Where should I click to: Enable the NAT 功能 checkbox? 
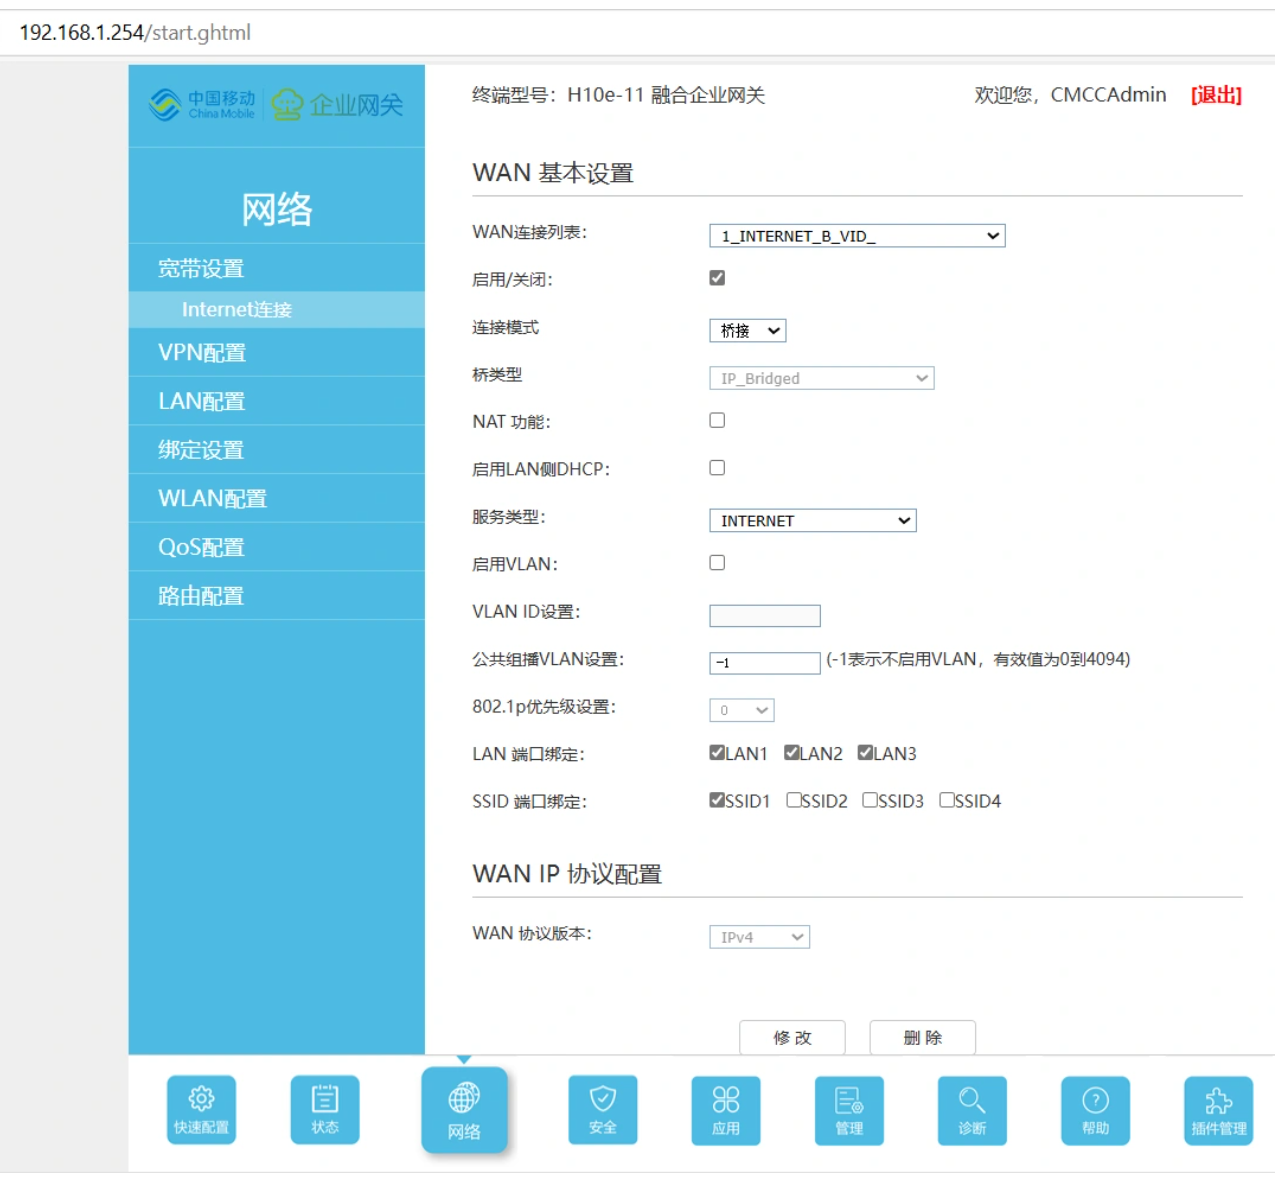(x=717, y=421)
